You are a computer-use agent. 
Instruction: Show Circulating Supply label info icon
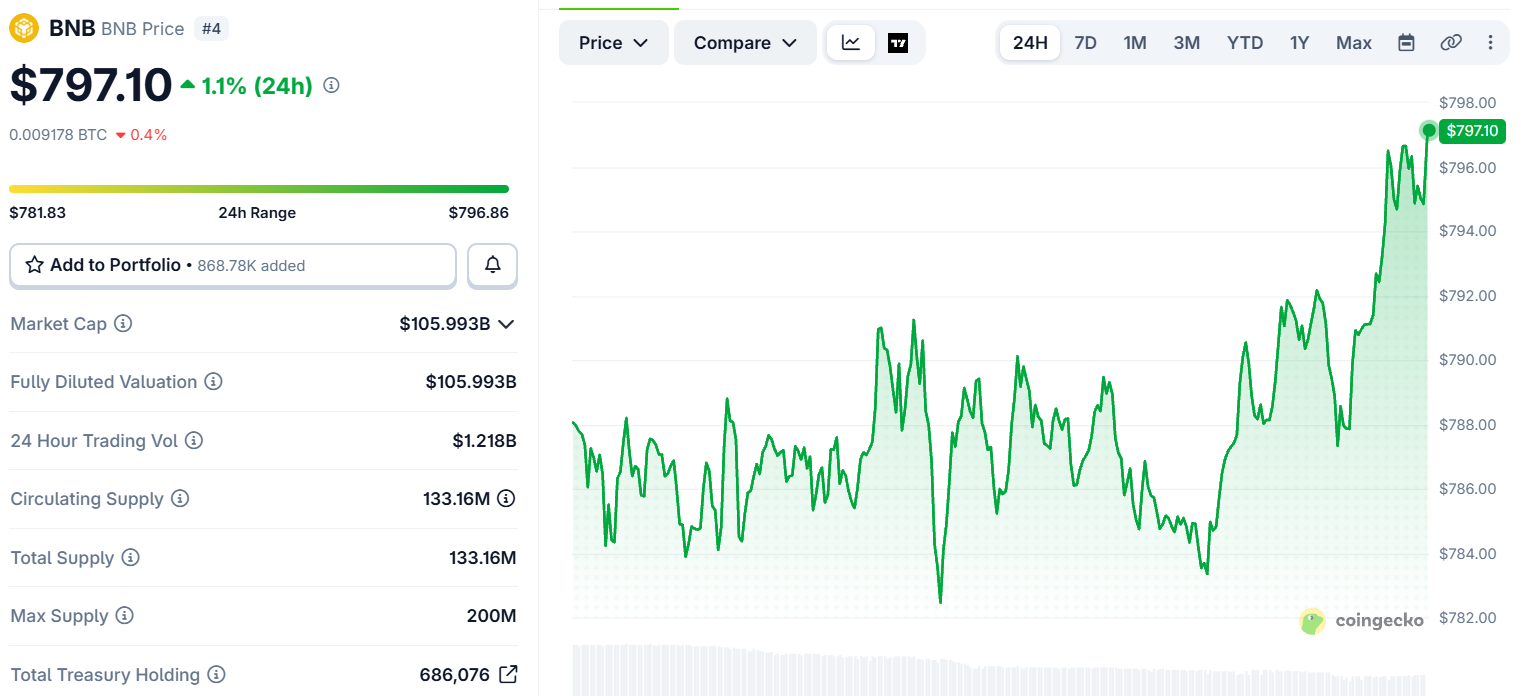180,498
